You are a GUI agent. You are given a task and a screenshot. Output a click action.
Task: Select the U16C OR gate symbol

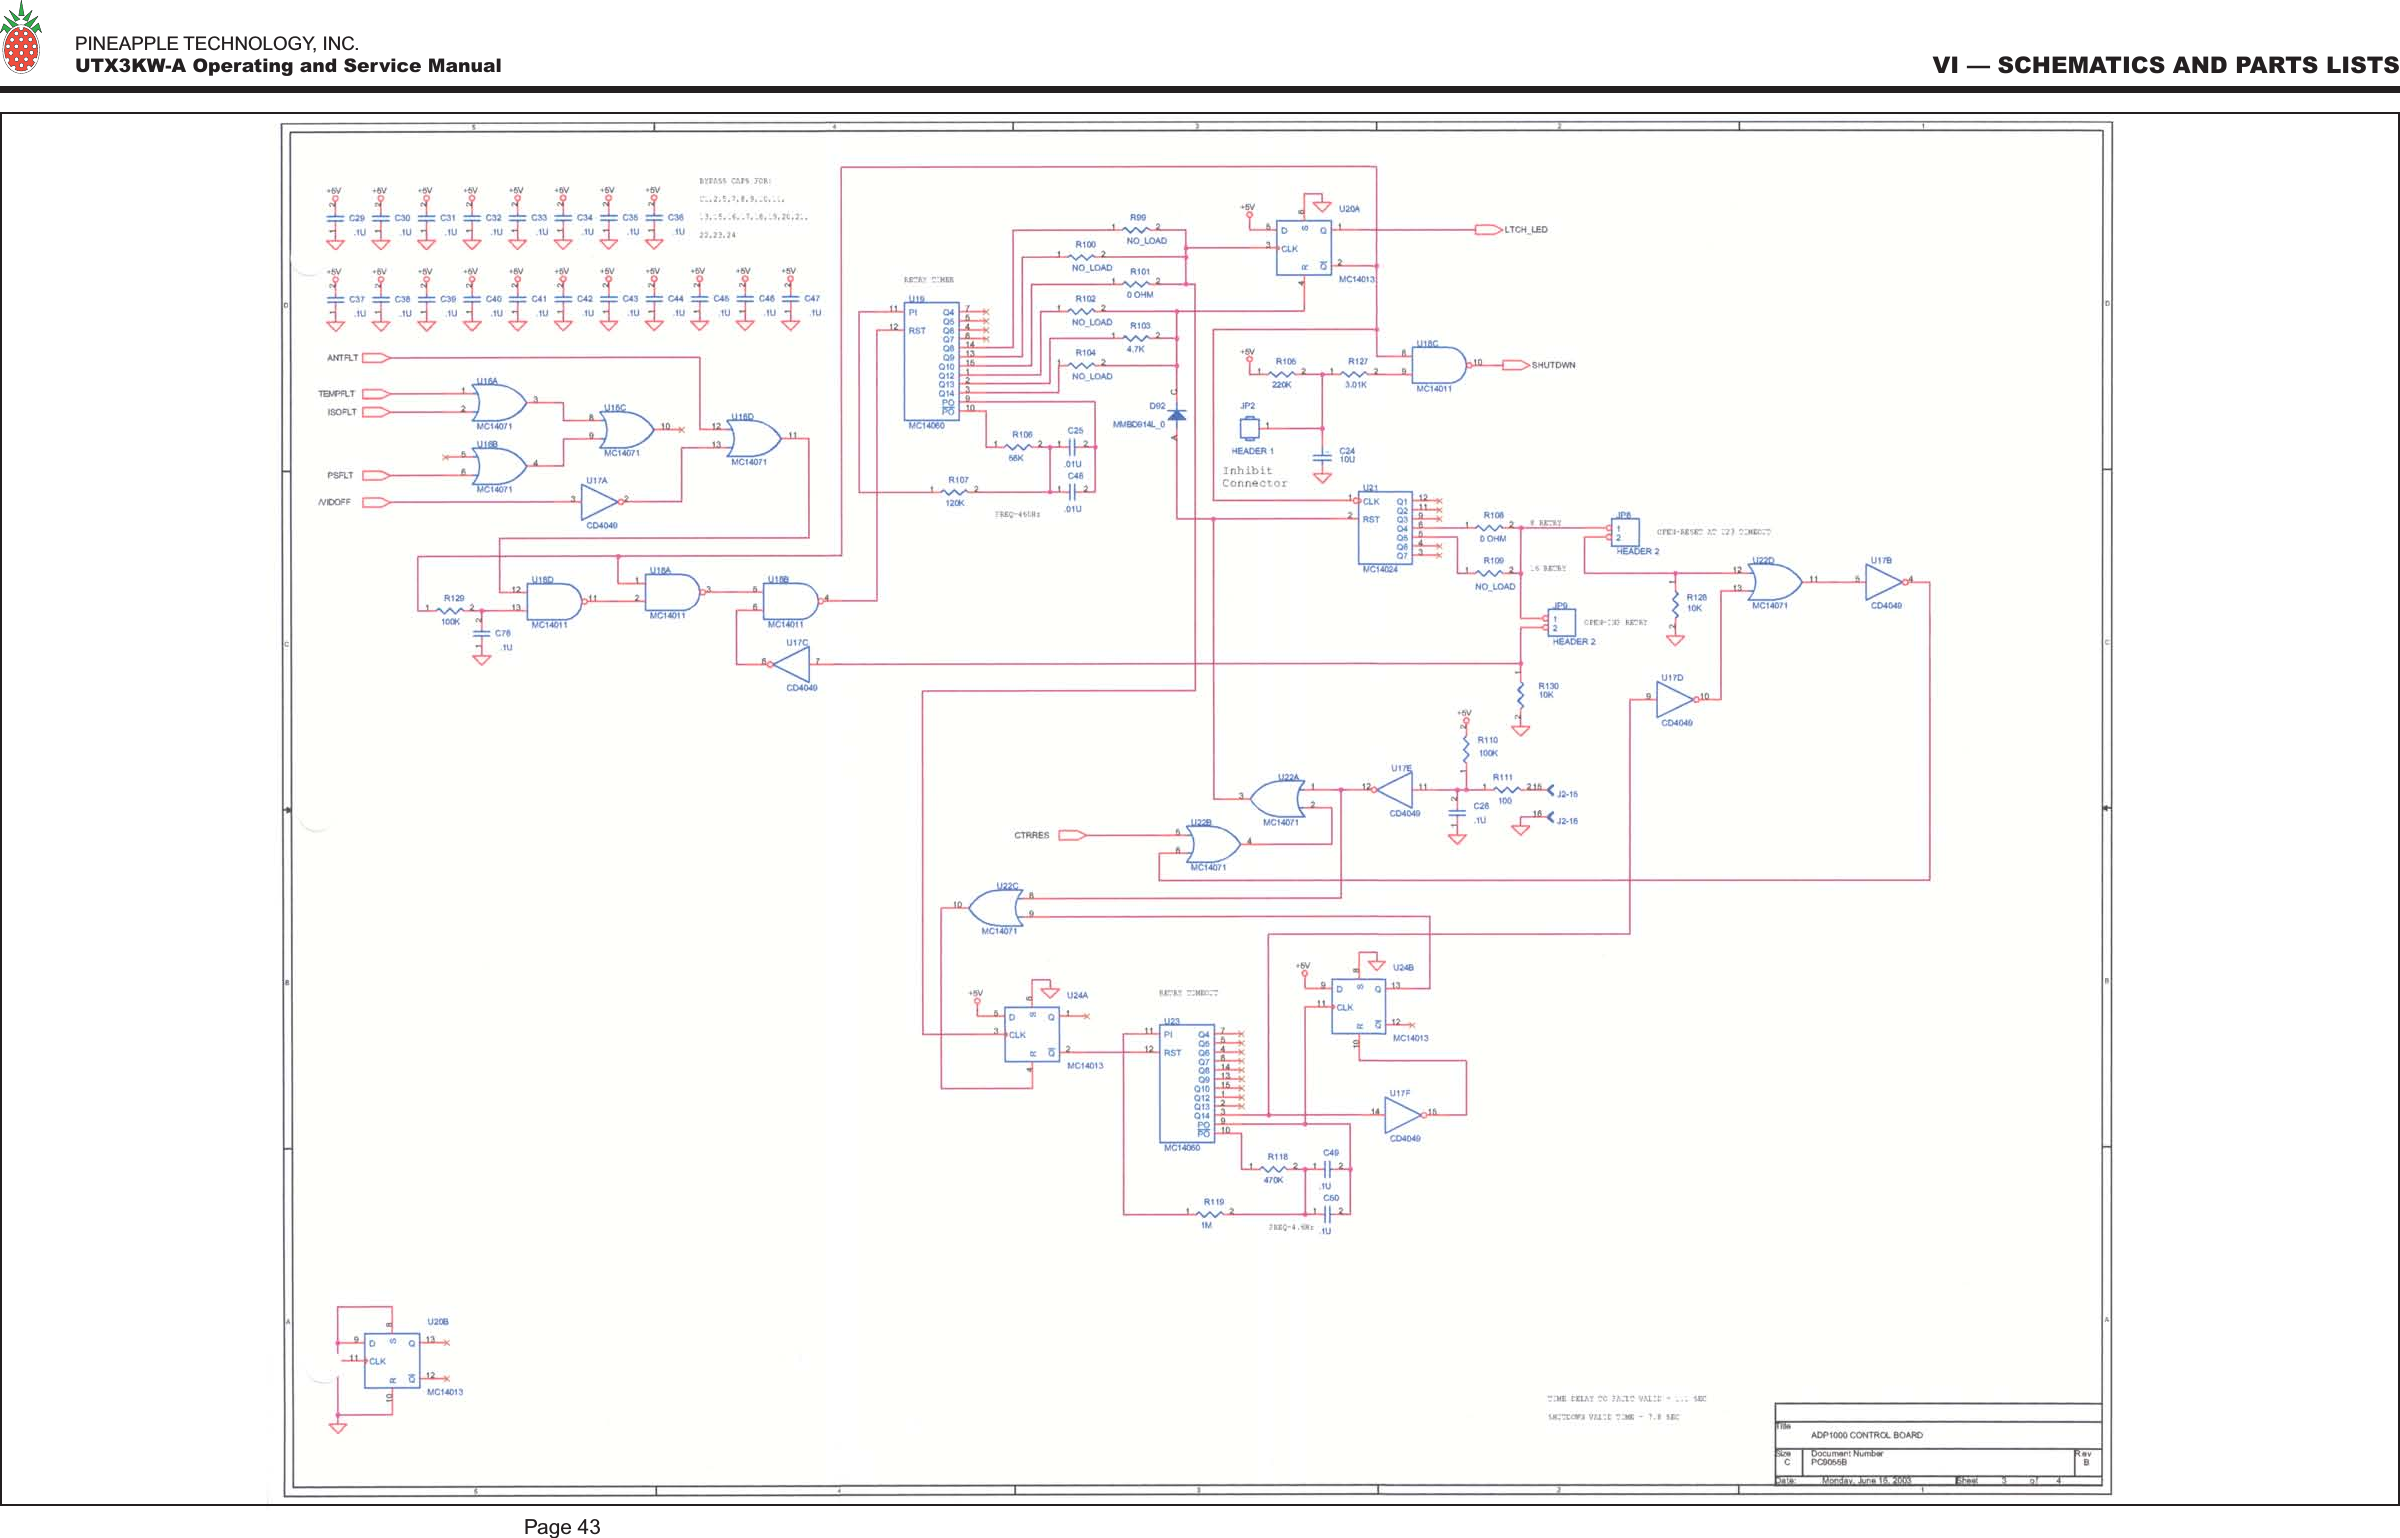[627, 430]
